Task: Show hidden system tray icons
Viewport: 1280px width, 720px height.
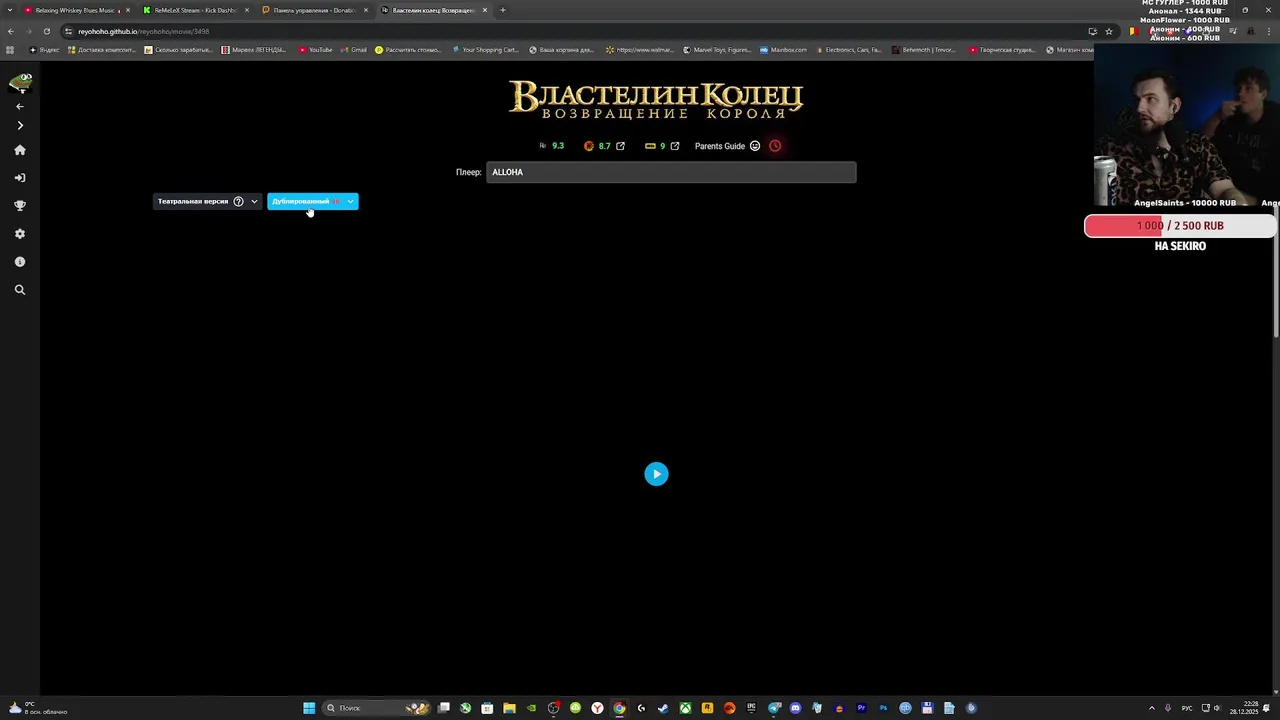Action: [1151, 708]
